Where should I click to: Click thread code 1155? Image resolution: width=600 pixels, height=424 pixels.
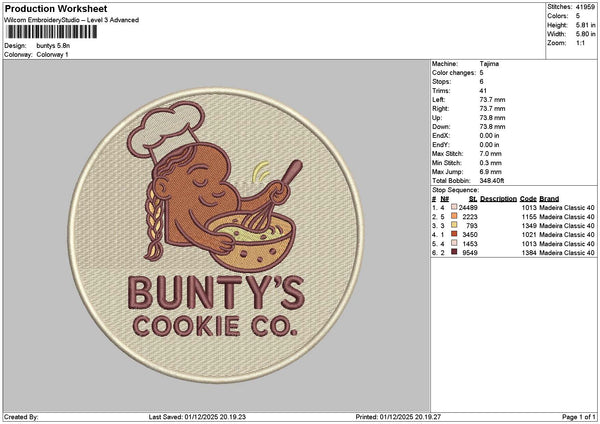pyautogui.click(x=529, y=217)
